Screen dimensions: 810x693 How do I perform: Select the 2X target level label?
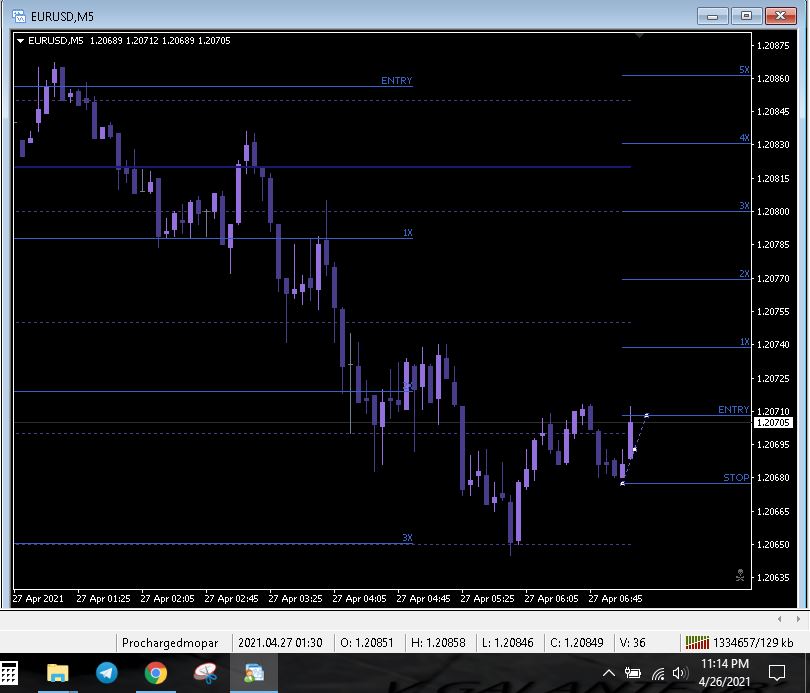(x=744, y=274)
